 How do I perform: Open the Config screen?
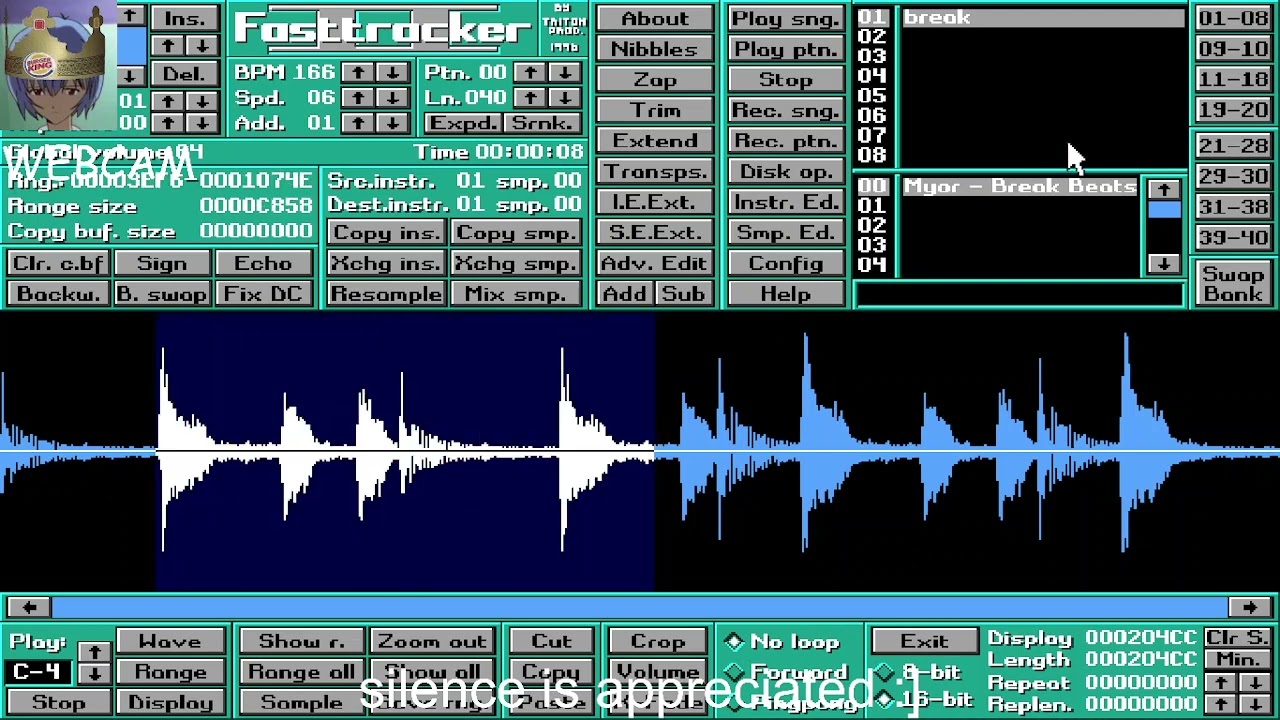click(785, 263)
